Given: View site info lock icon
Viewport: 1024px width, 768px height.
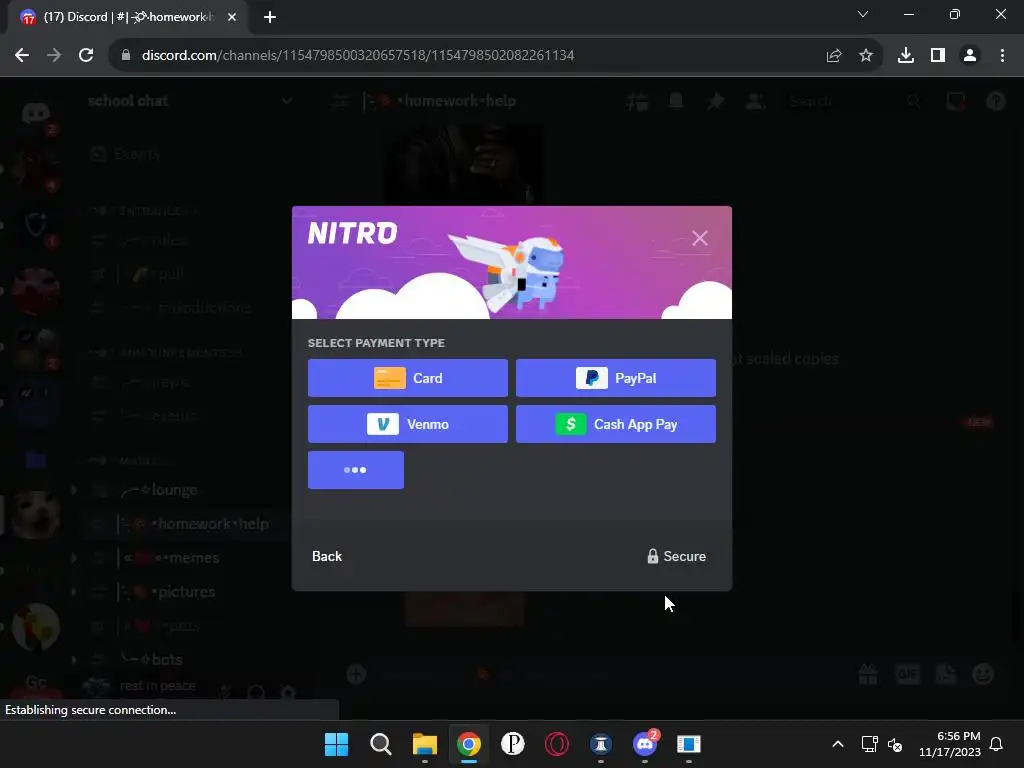Looking at the screenshot, I should 126,56.
